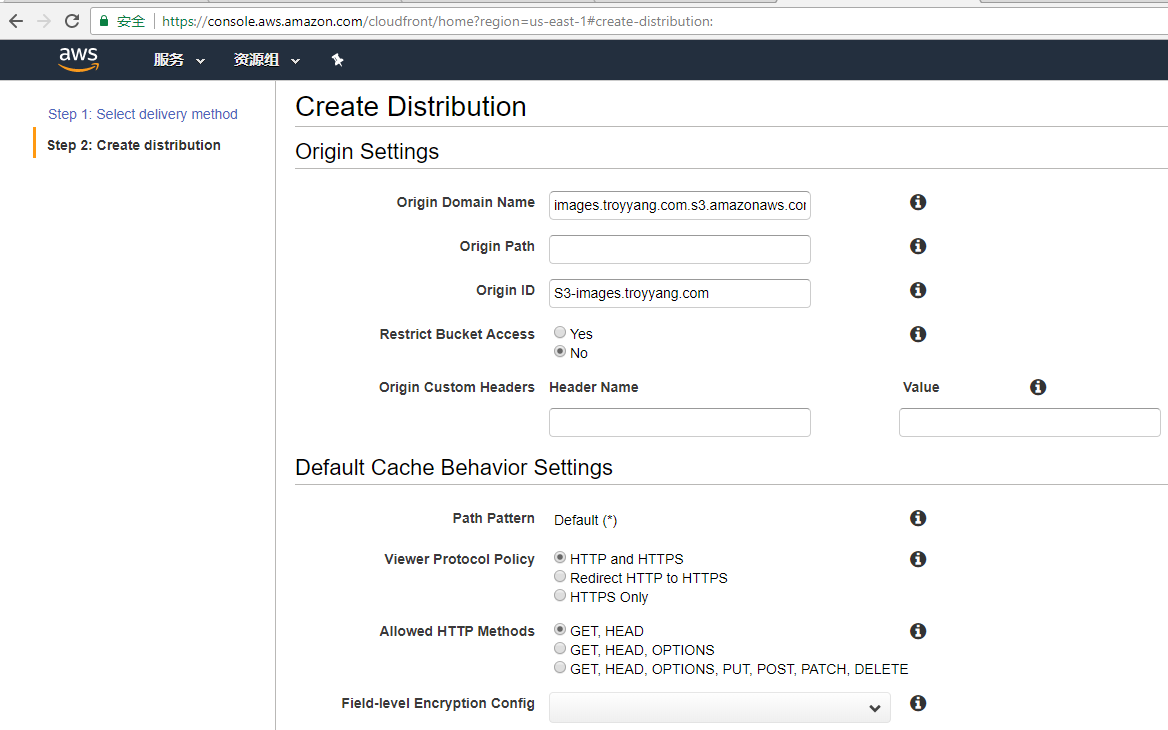Image resolution: width=1168 pixels, height=730 pixels.
Task: Open Field-level Encryption Config dropdown
Action: 719,708
